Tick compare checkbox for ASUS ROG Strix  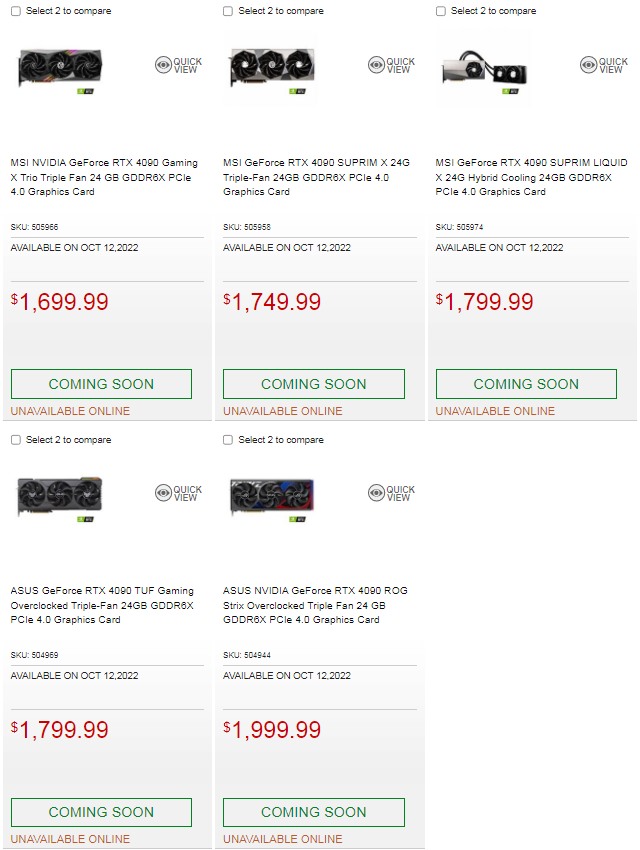point(228,440)
